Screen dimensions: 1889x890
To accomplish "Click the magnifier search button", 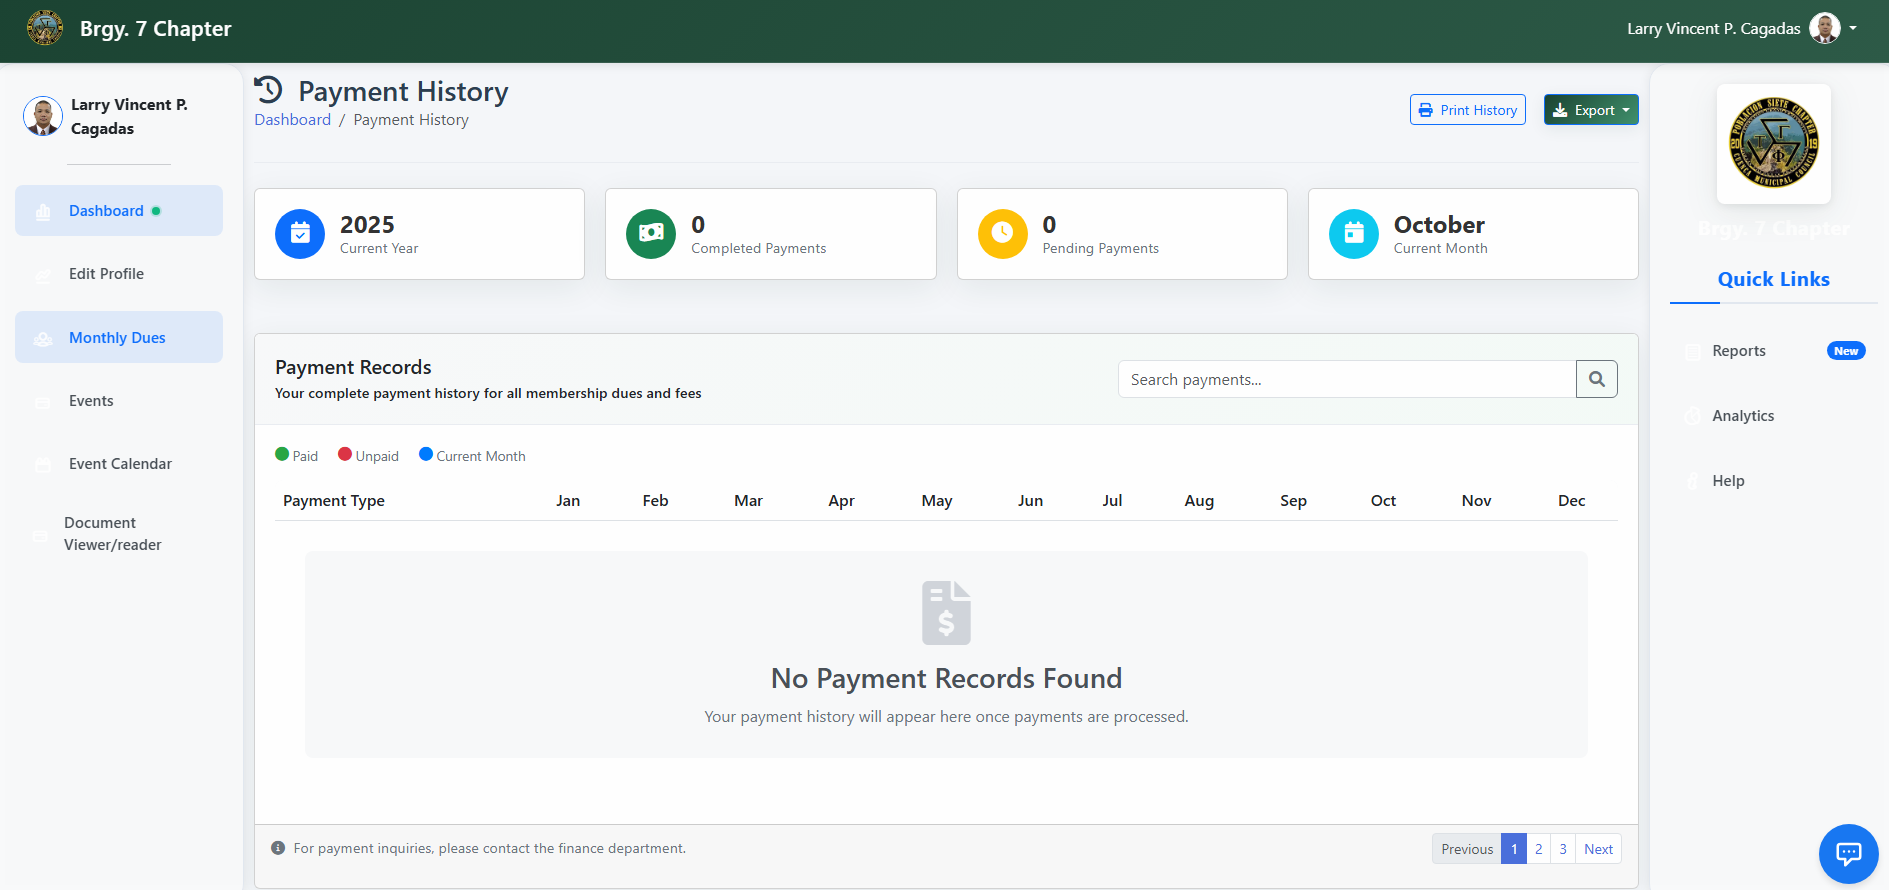I will (x=1596, y=379).
